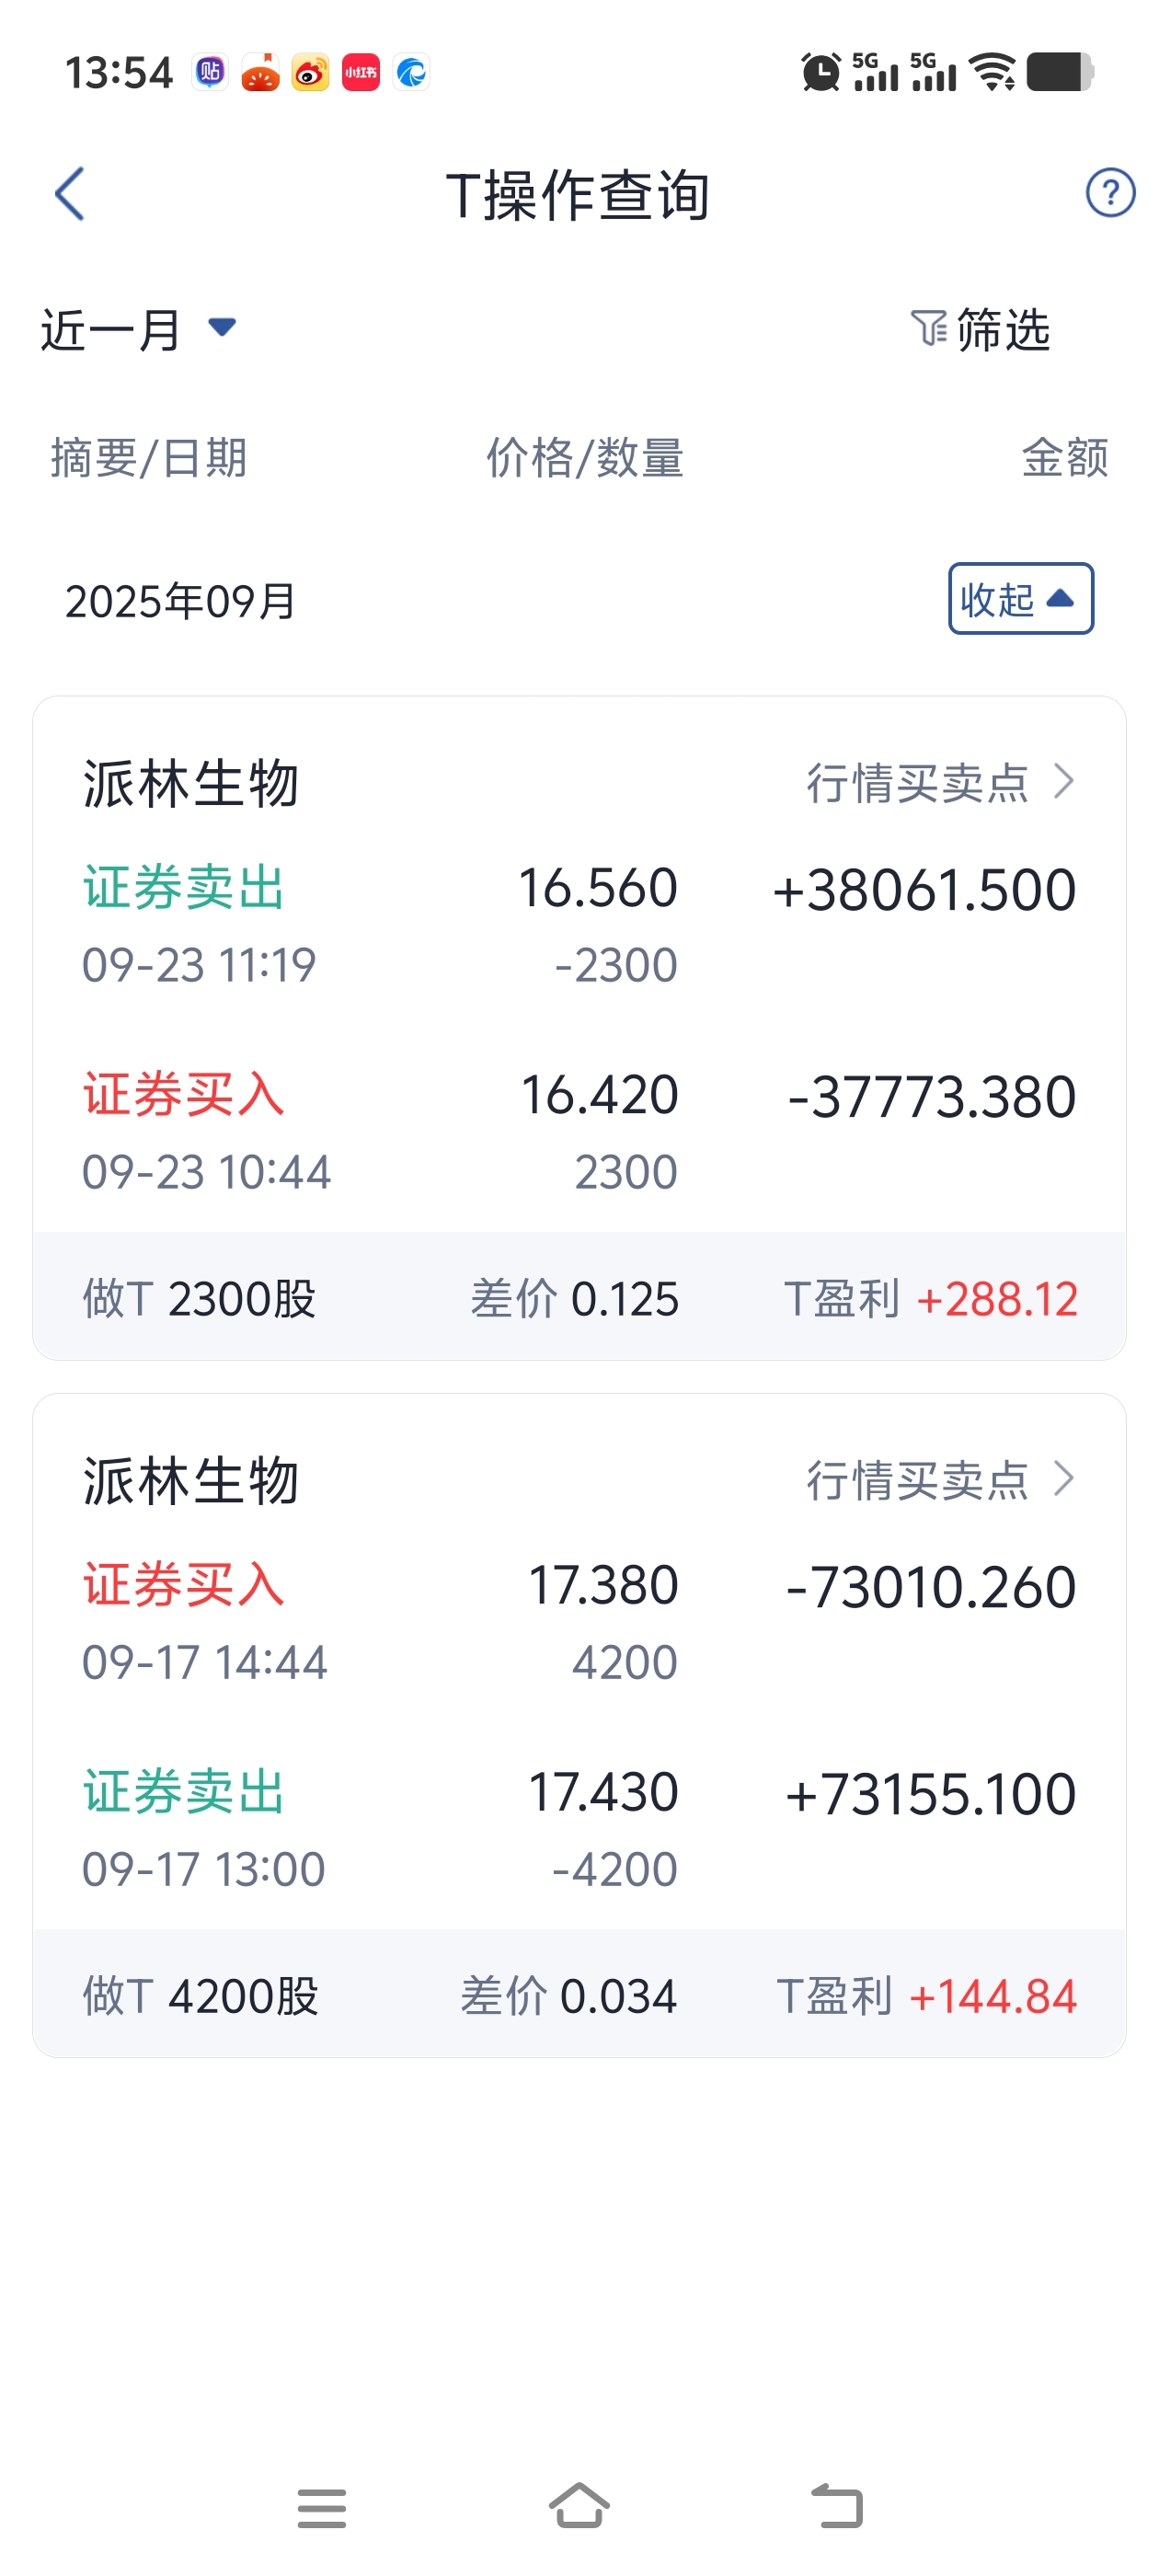Tap the filter funnel icon
This screenshot has height=2576, width=1159.
click(928, 329)
